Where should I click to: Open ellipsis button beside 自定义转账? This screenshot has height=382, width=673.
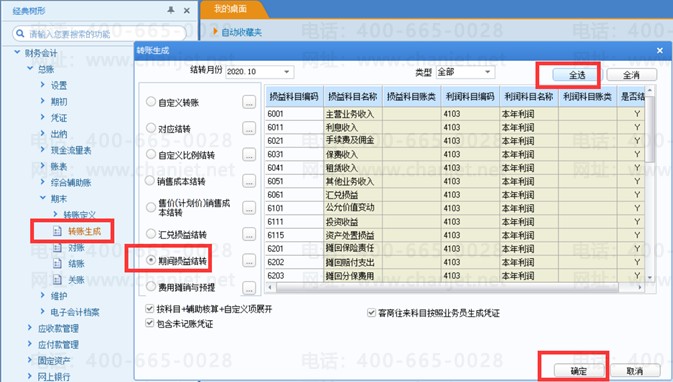[x=249, y=102]
